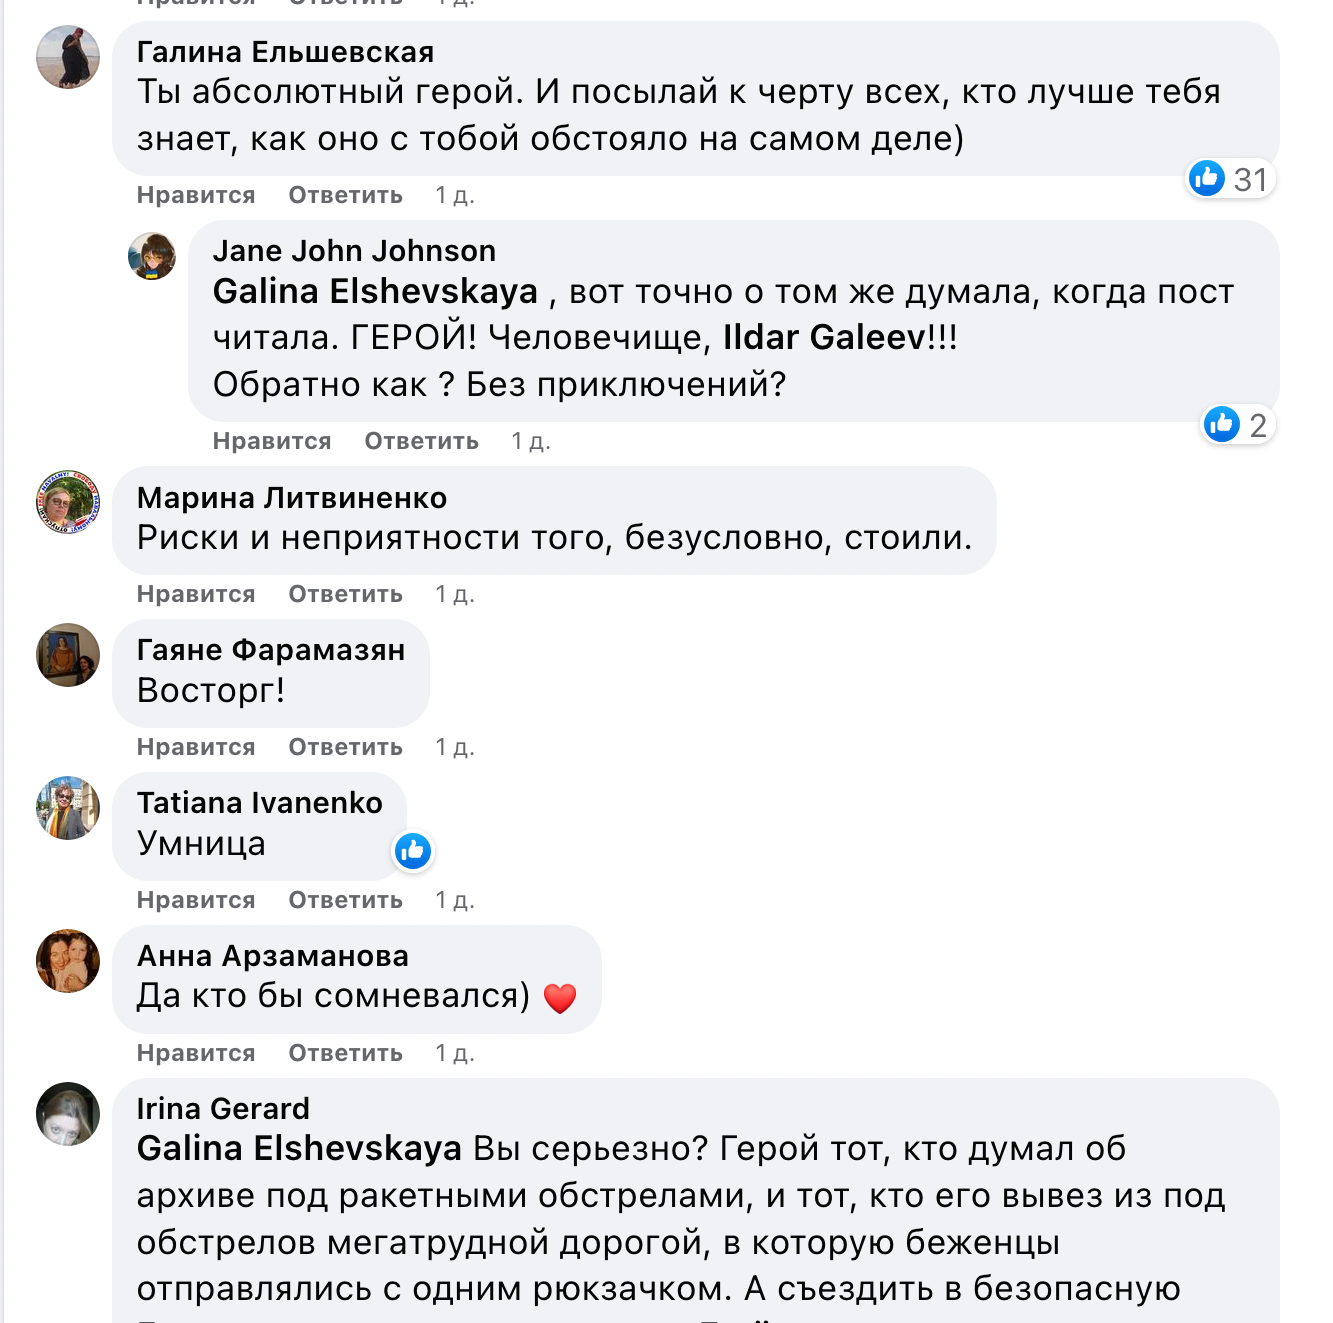Viewport: 1333px width, 1323px height.
Task: Click Анна Арзаманова's profile picture
Action: pos(68,961)
